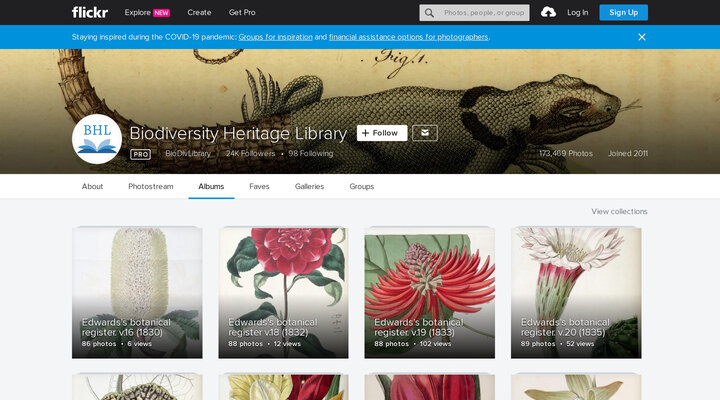720x400 pixels.
Task: Click the 173,469 Photos count
Action: (566, 154)
